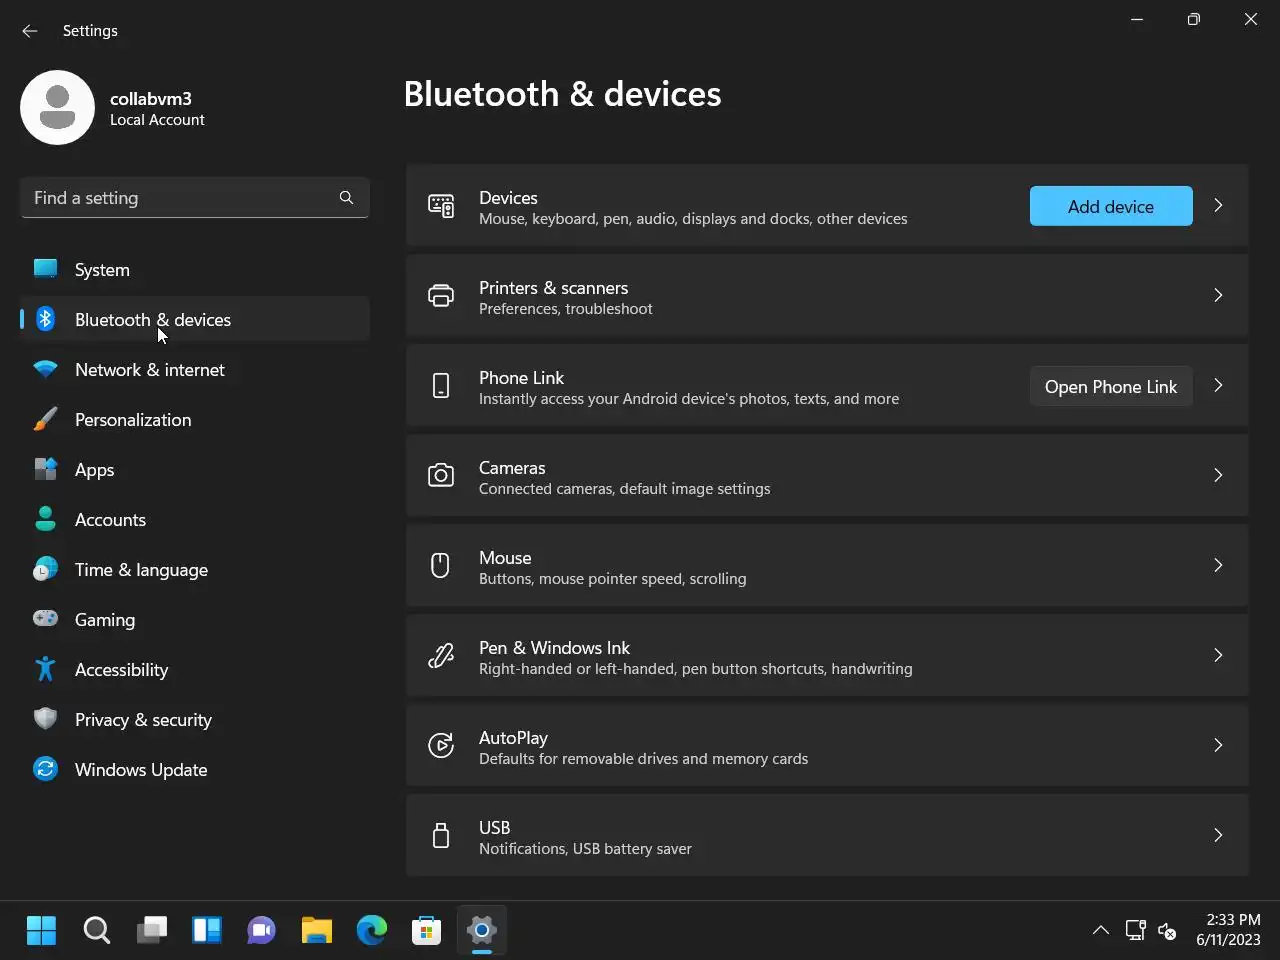
Task: Expand the Printers & scanners chevron
Action: 1218,295
